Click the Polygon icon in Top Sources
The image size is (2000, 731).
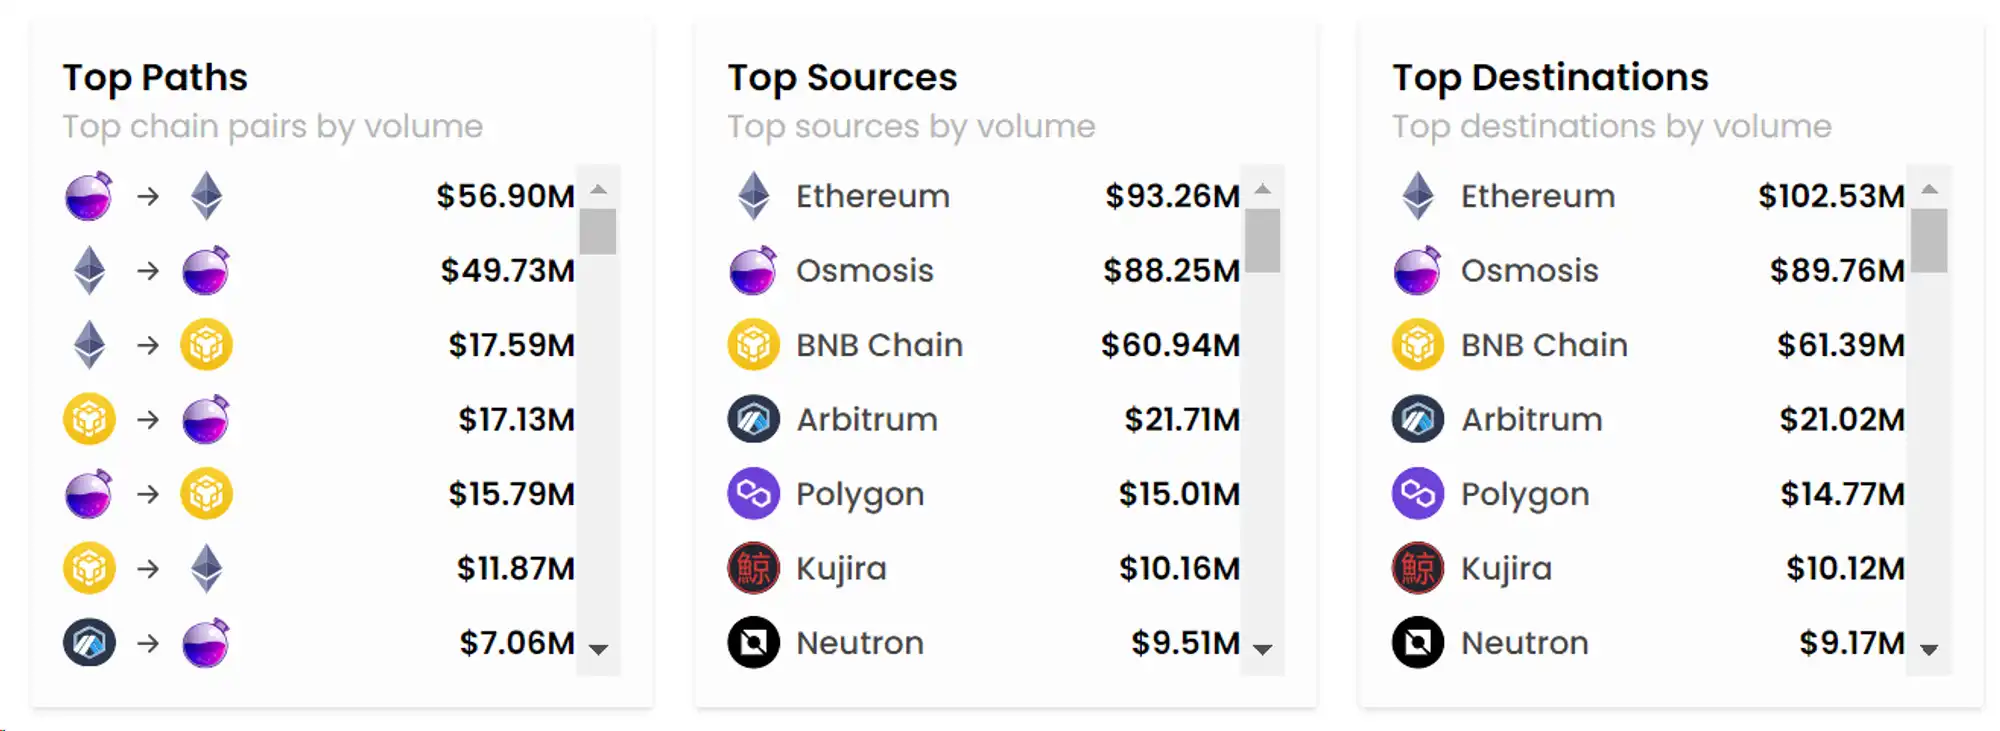point(753,494)
